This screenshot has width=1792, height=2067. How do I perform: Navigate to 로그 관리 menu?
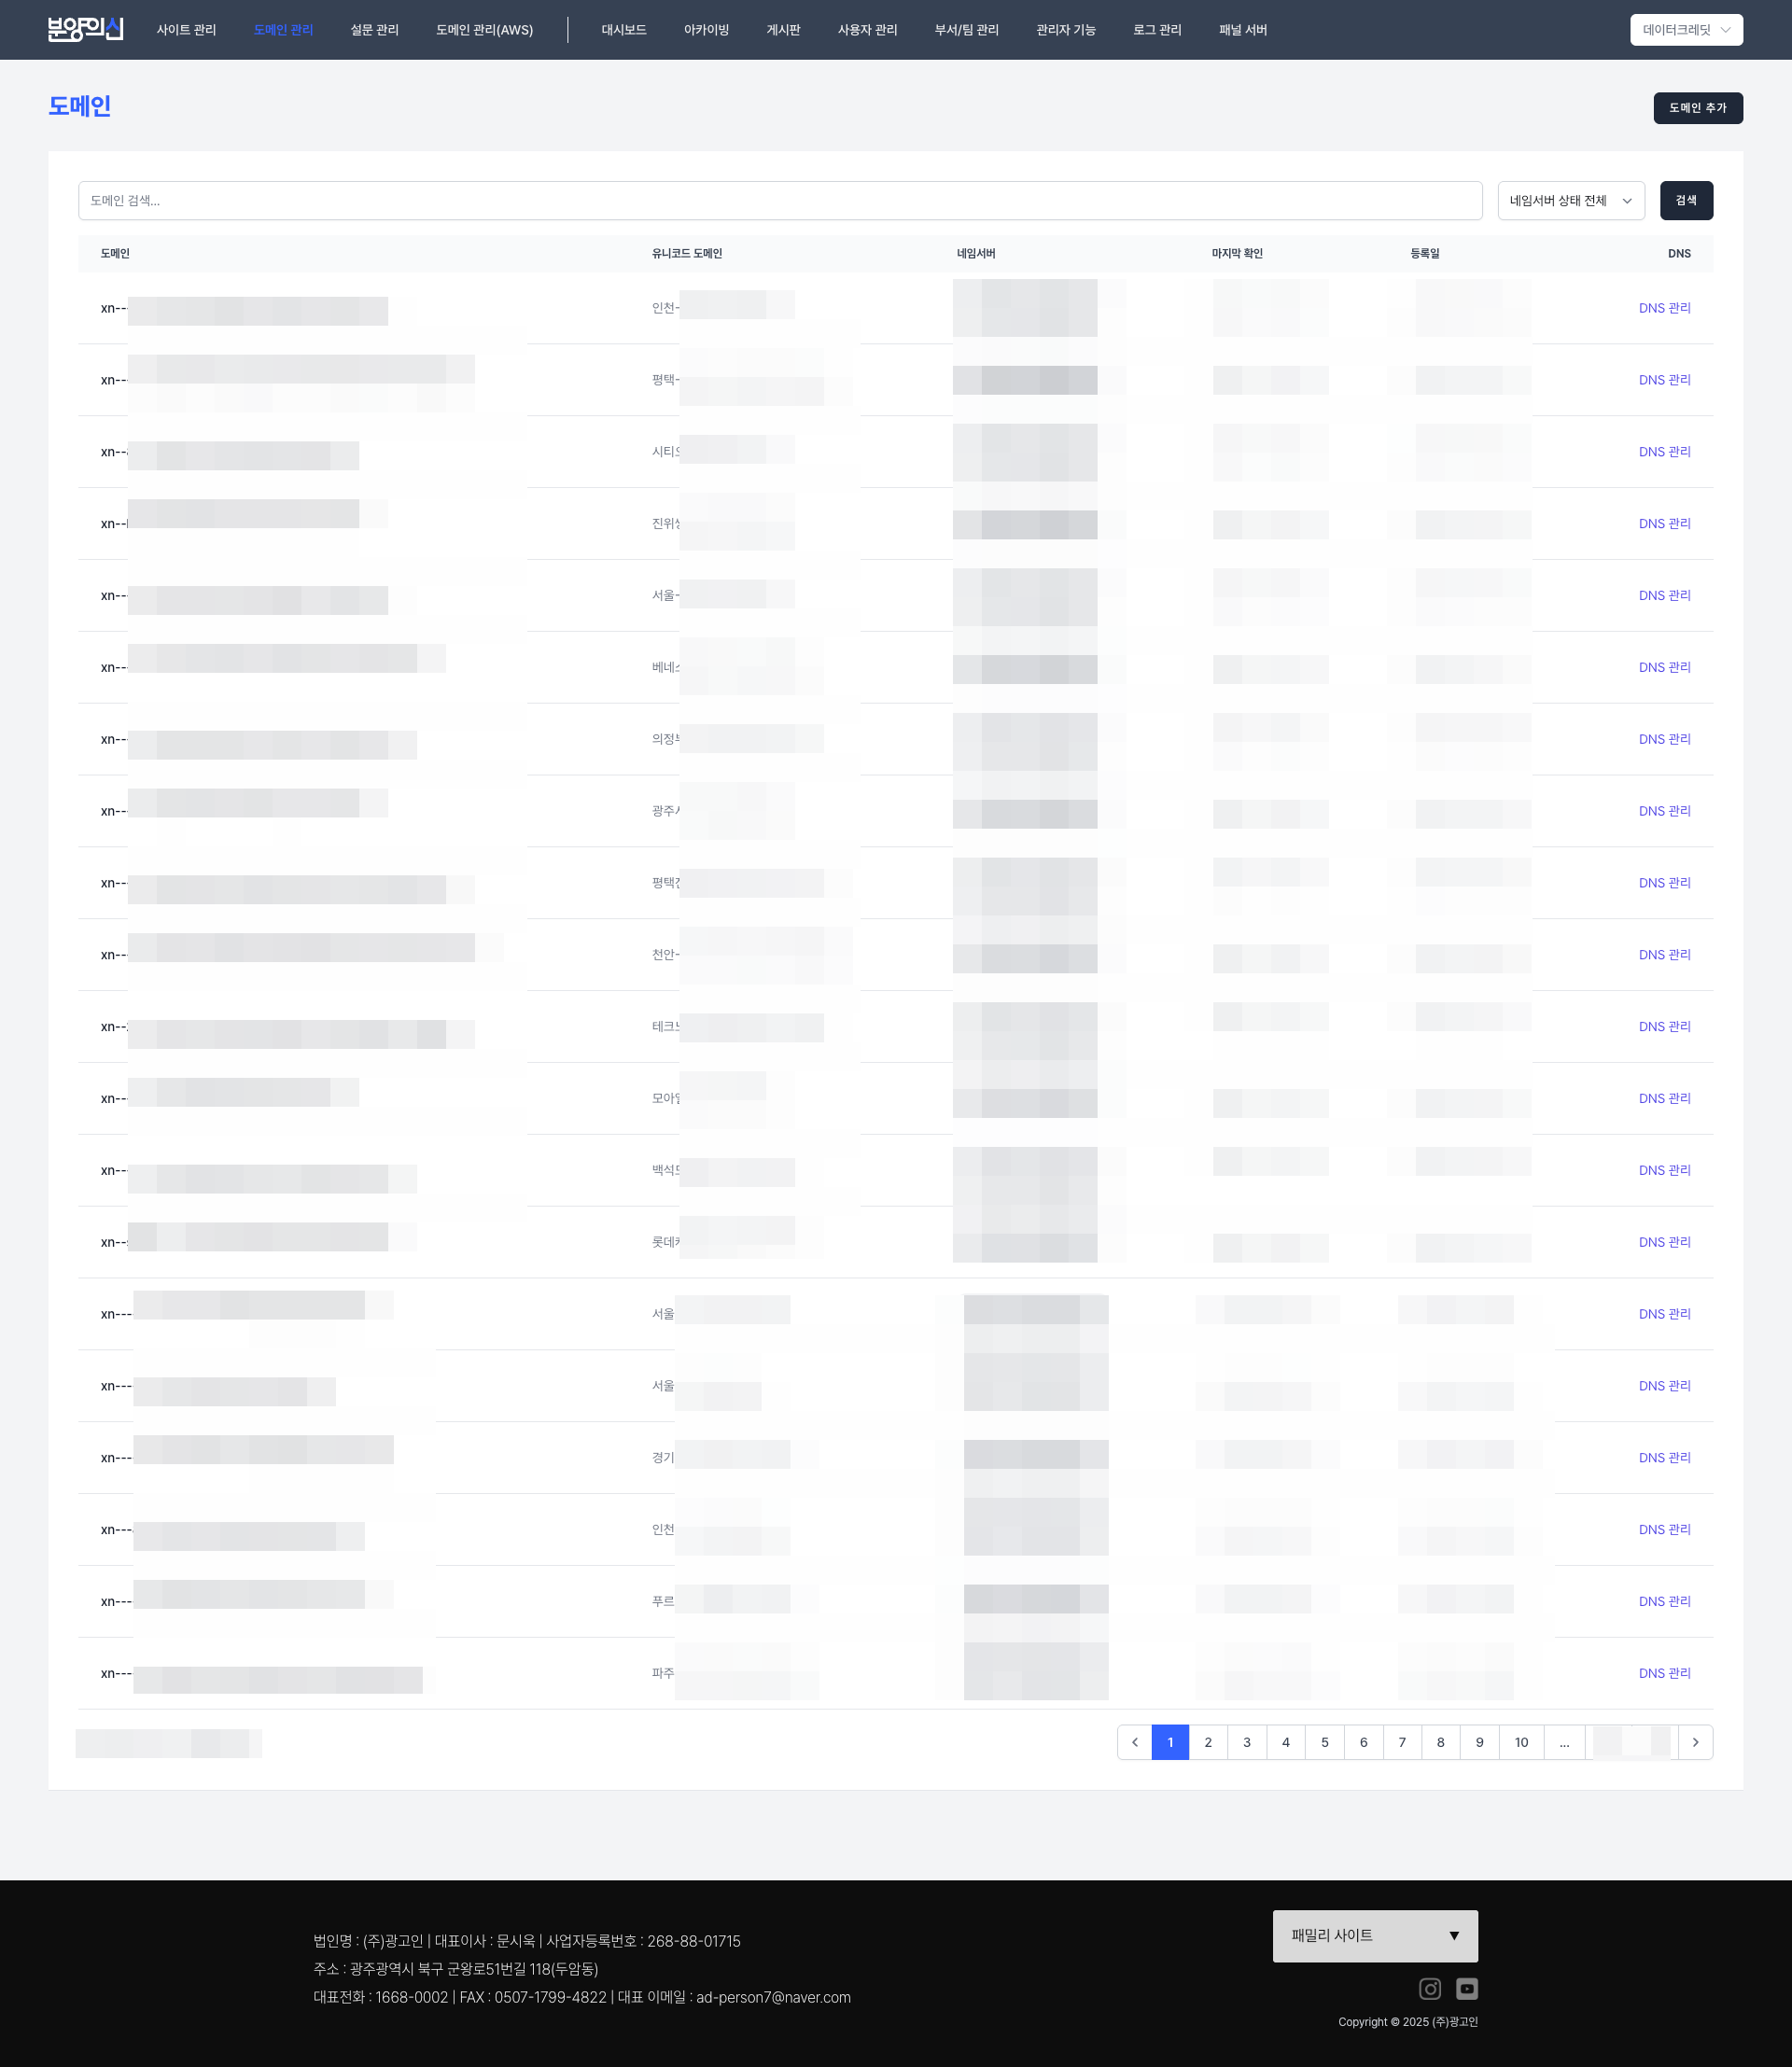[1157, 30]
